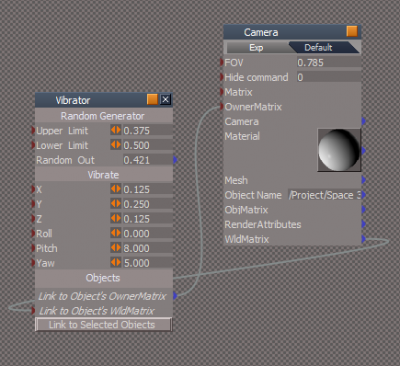This screenshot has width=400, height=366.
Task: Switch to the Default tab in Camera
Action: (319, 47)
